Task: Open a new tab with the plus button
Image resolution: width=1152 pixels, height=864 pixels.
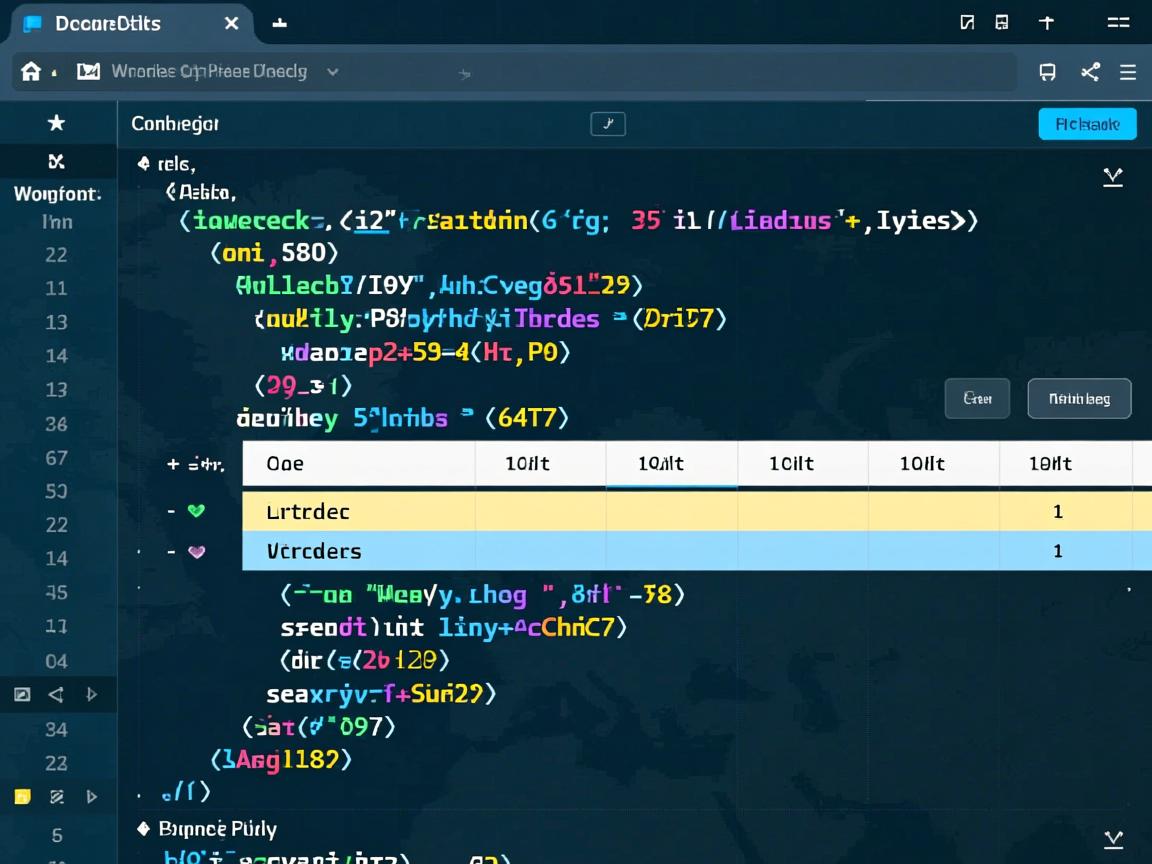Action: (x=280, y=23)
